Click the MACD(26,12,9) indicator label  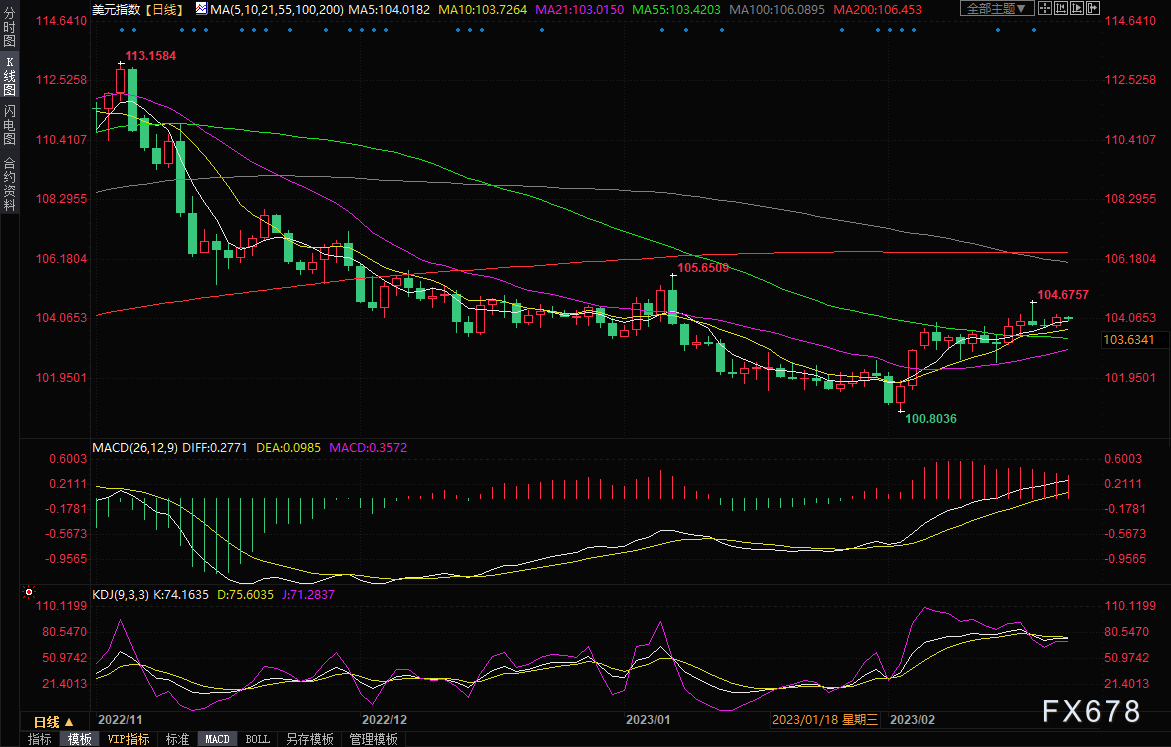[134, 447]
